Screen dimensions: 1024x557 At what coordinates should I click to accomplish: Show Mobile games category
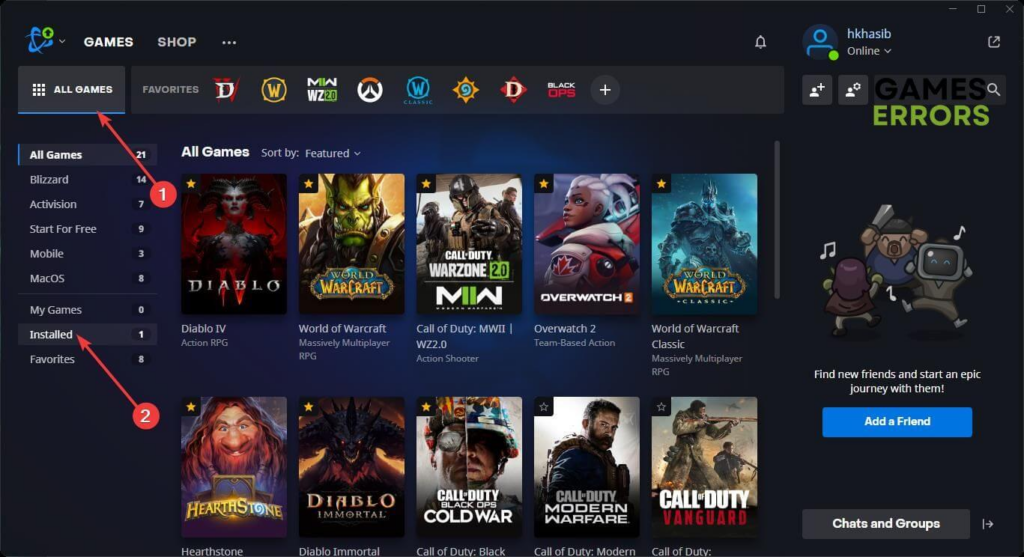tap(88, 254)
